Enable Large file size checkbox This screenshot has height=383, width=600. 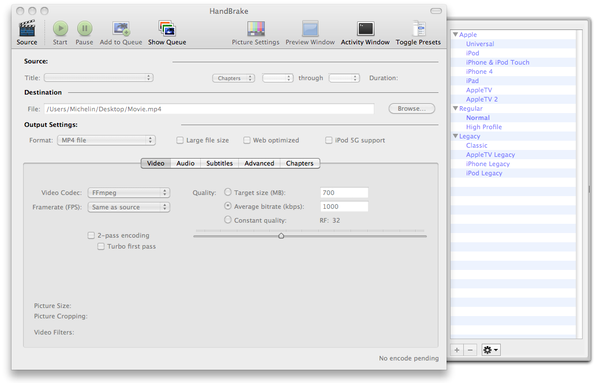(180, 140)
